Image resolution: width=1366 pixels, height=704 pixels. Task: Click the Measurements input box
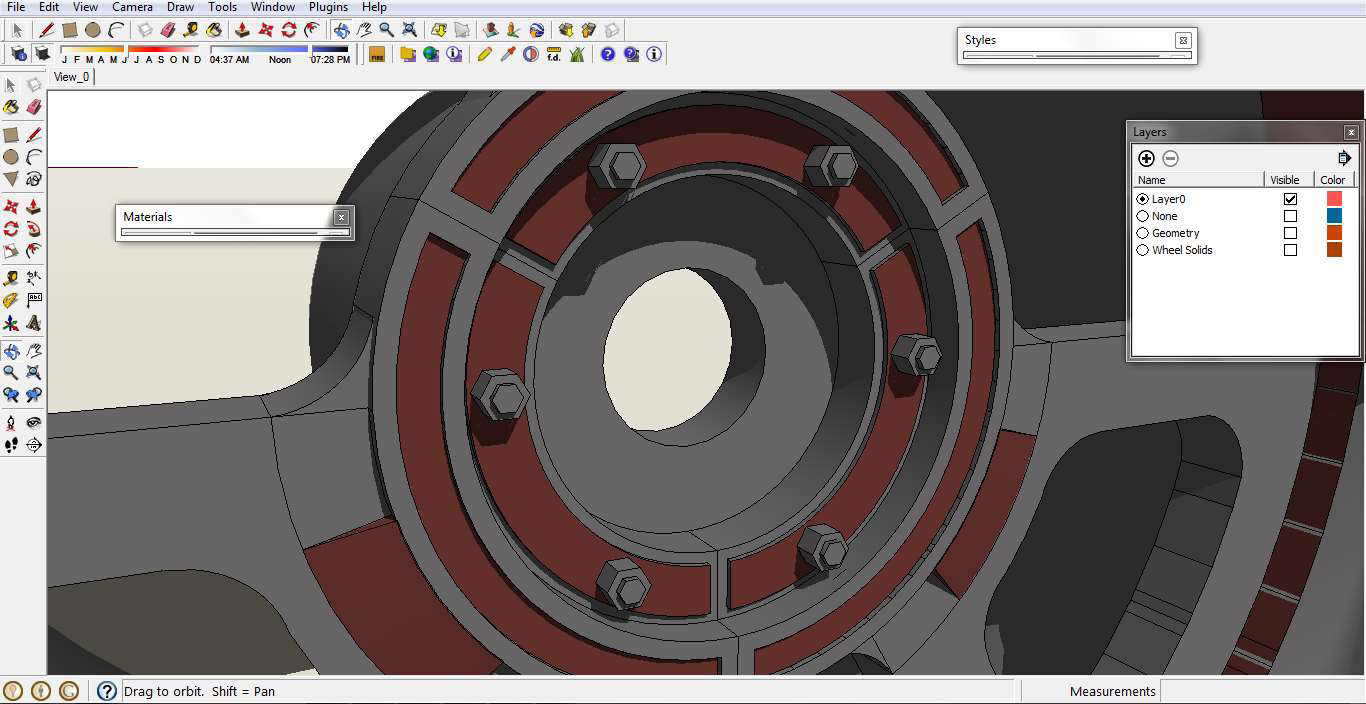(1262, 691)
